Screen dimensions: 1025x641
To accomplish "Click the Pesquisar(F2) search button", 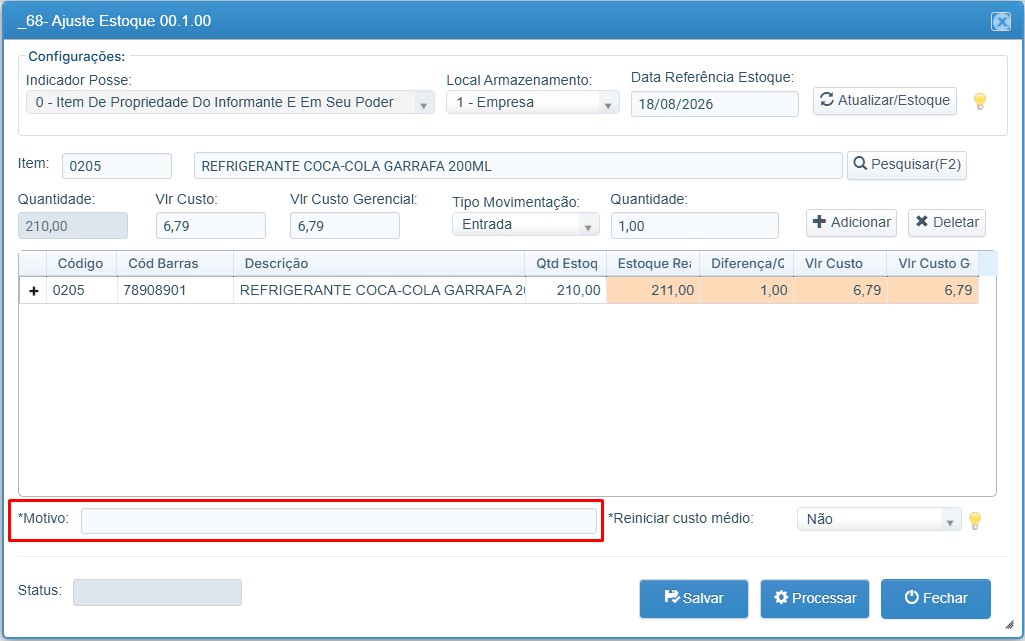I will point(907,165).
